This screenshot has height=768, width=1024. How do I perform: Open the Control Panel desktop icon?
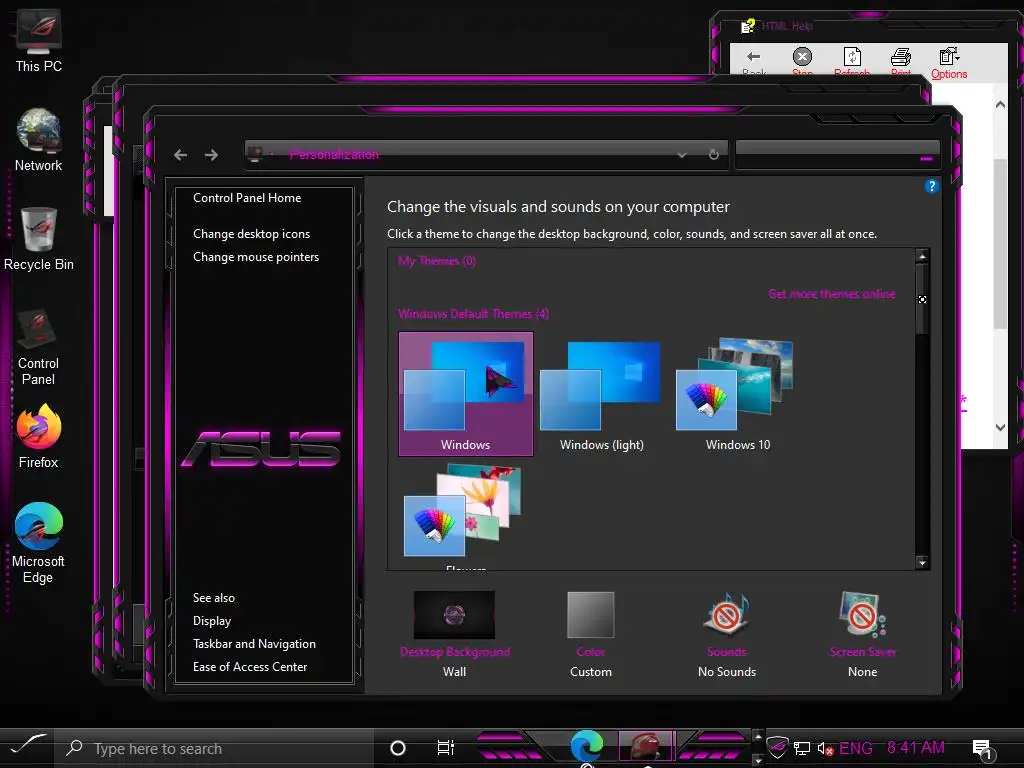point(38,347)
